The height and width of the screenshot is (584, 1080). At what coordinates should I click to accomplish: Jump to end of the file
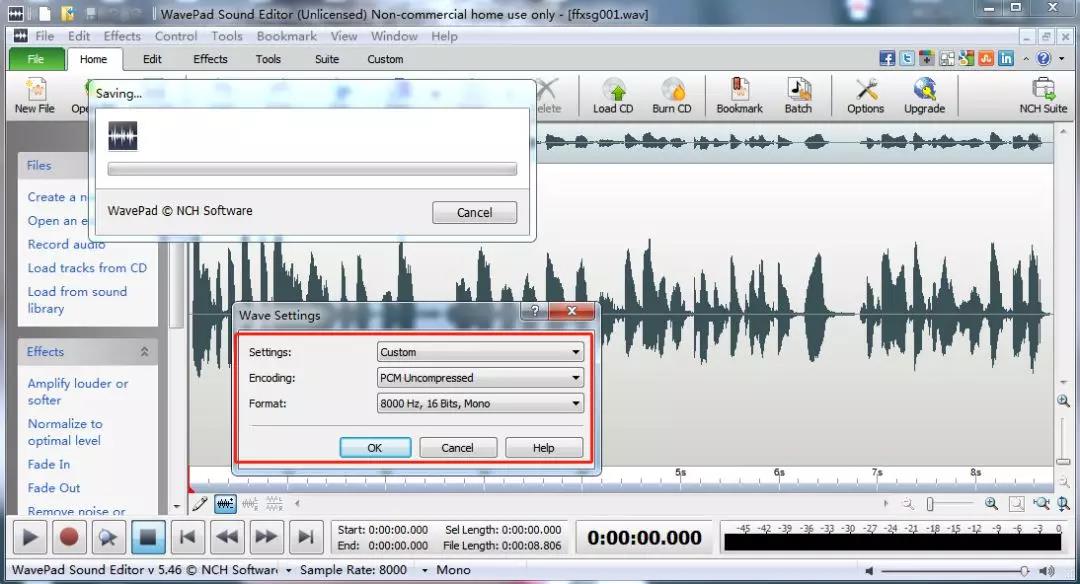[306, 536]
